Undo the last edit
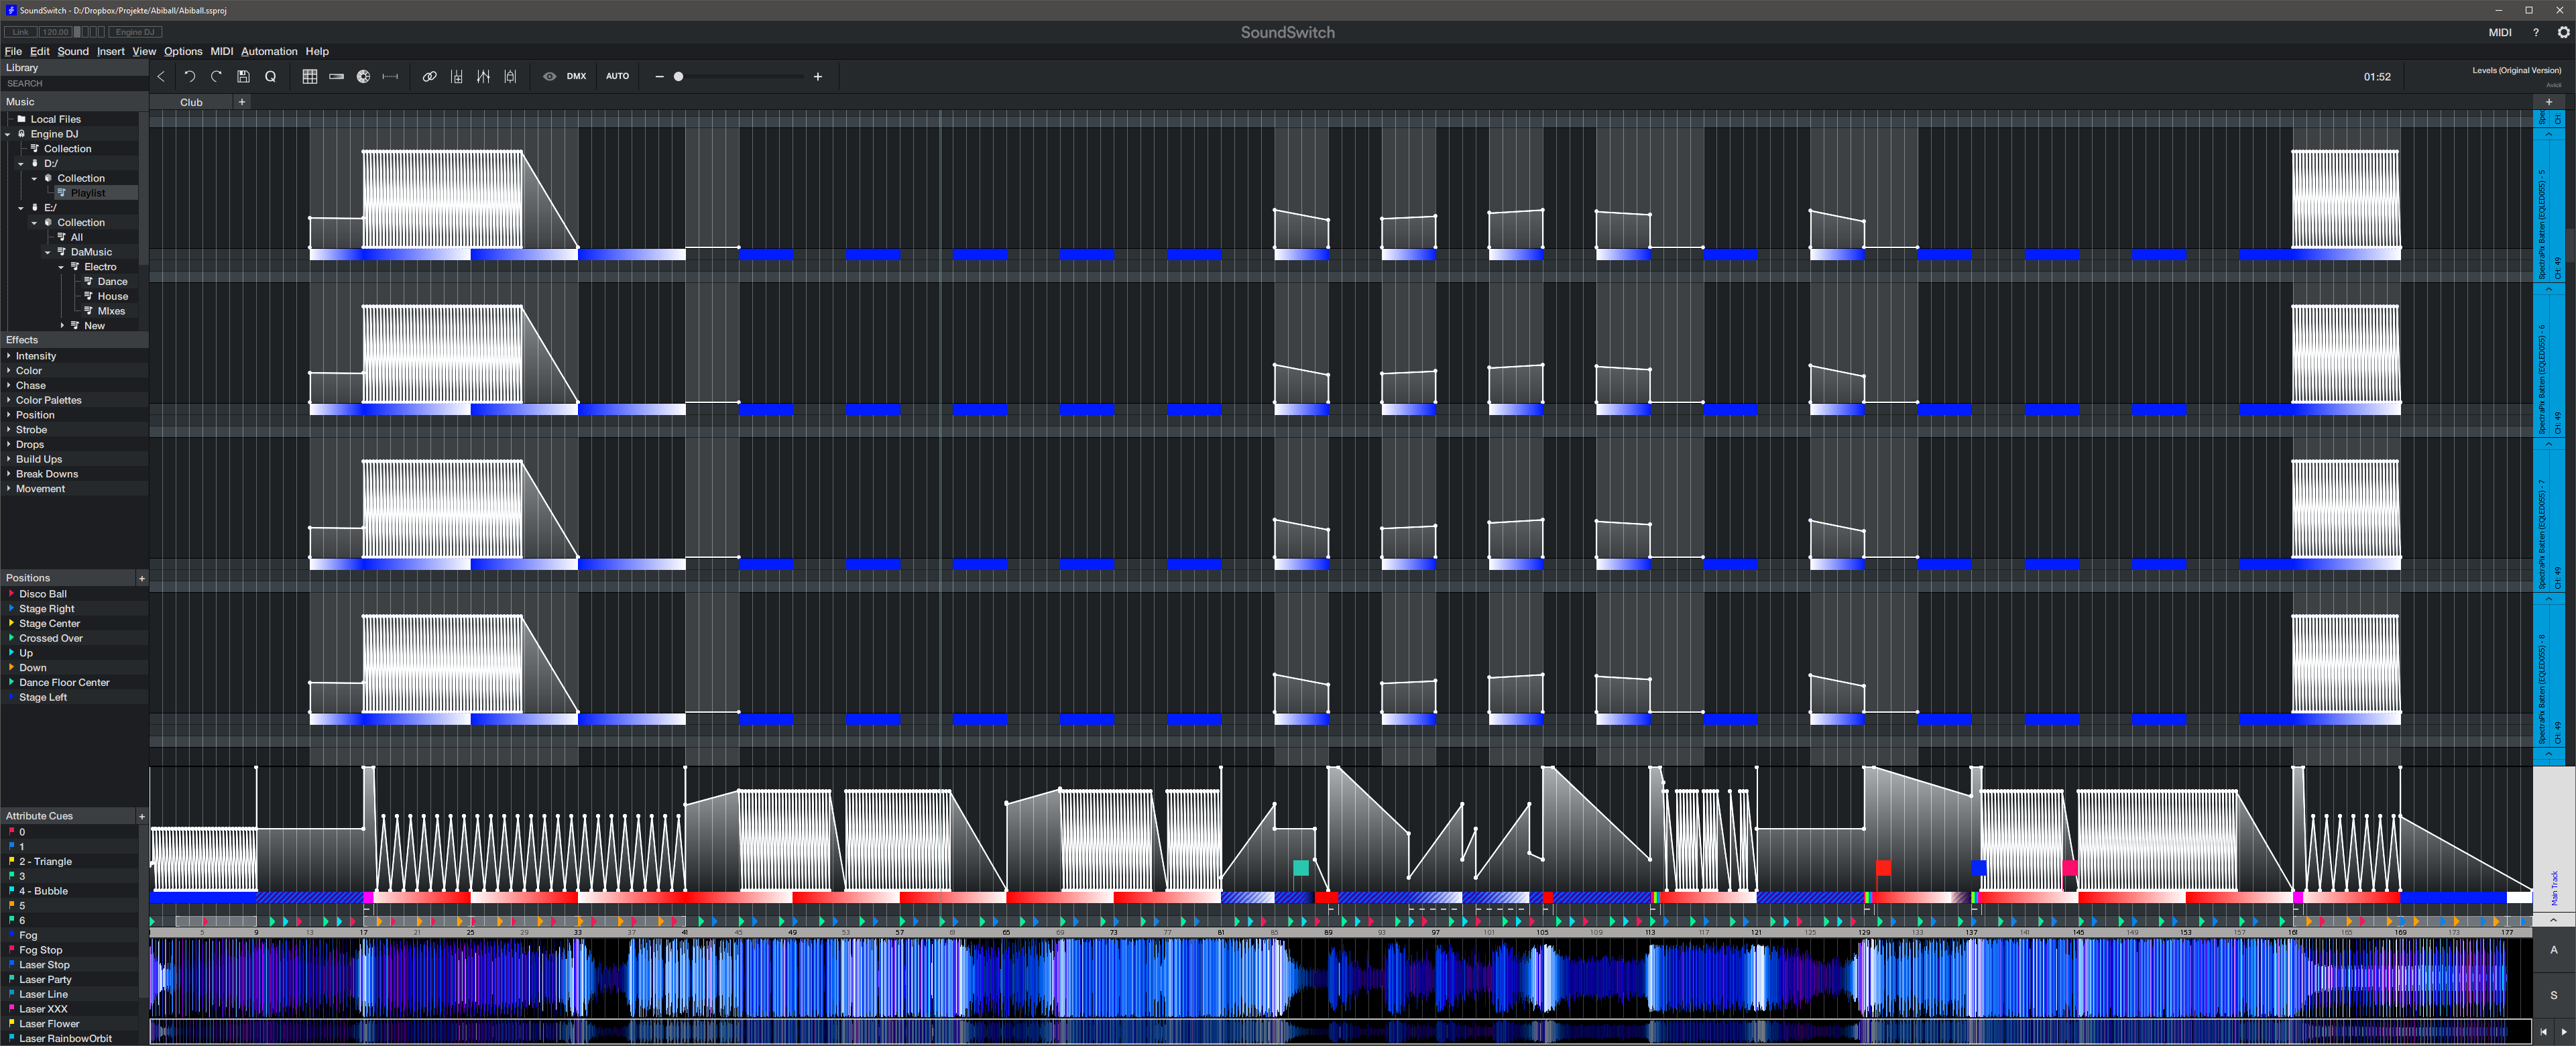2576x1046 pixels. pyautogui.click(x=189, y=76)
